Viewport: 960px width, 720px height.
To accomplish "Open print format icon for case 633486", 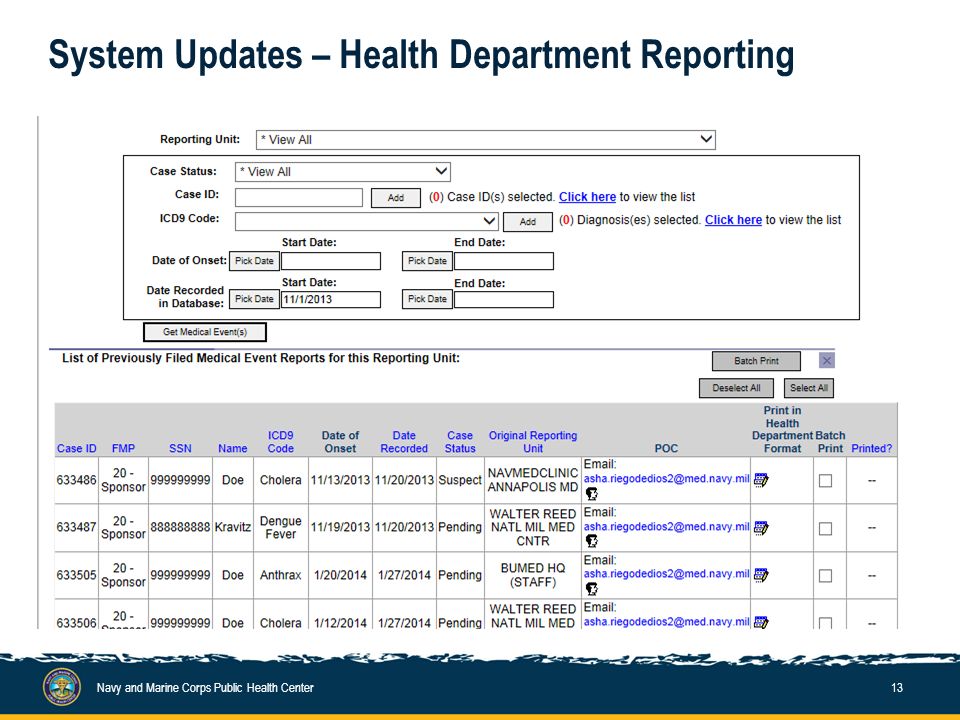I will tap(761, 480).
